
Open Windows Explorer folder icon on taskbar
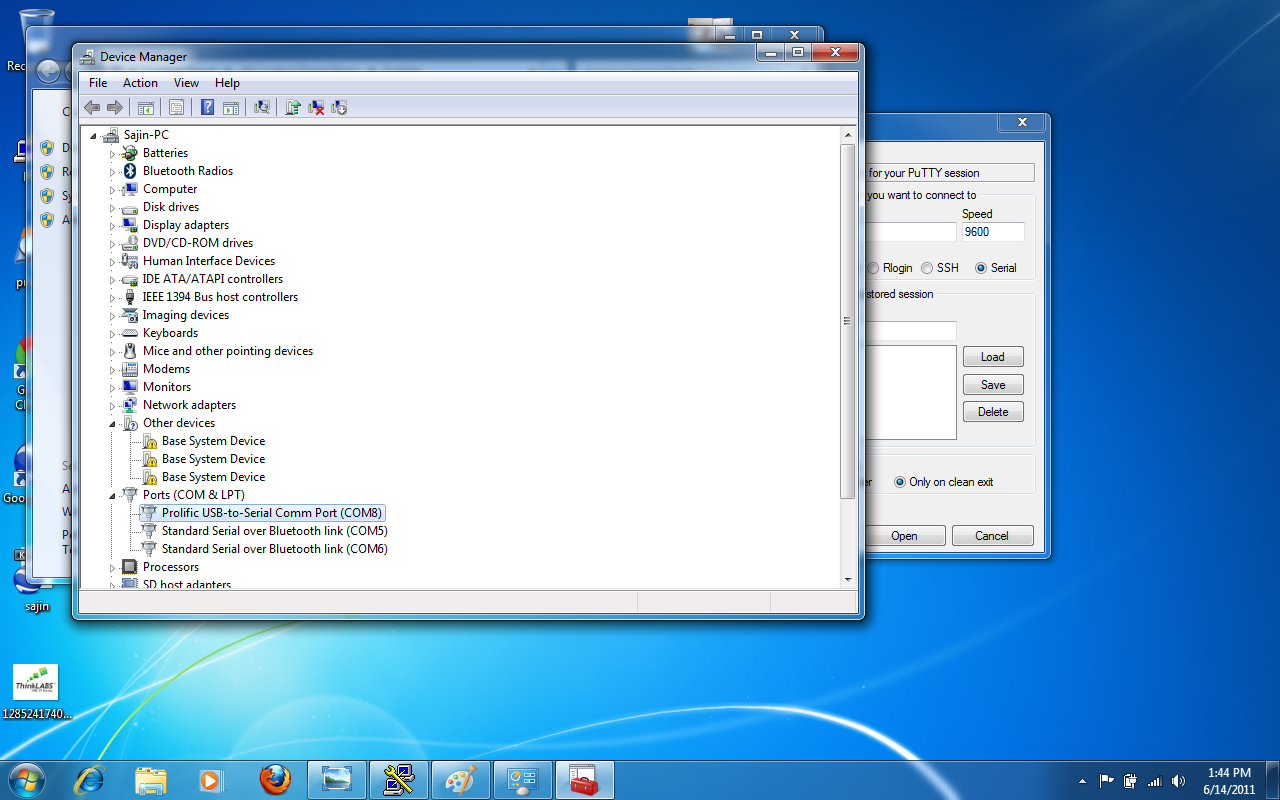(151, 780)
